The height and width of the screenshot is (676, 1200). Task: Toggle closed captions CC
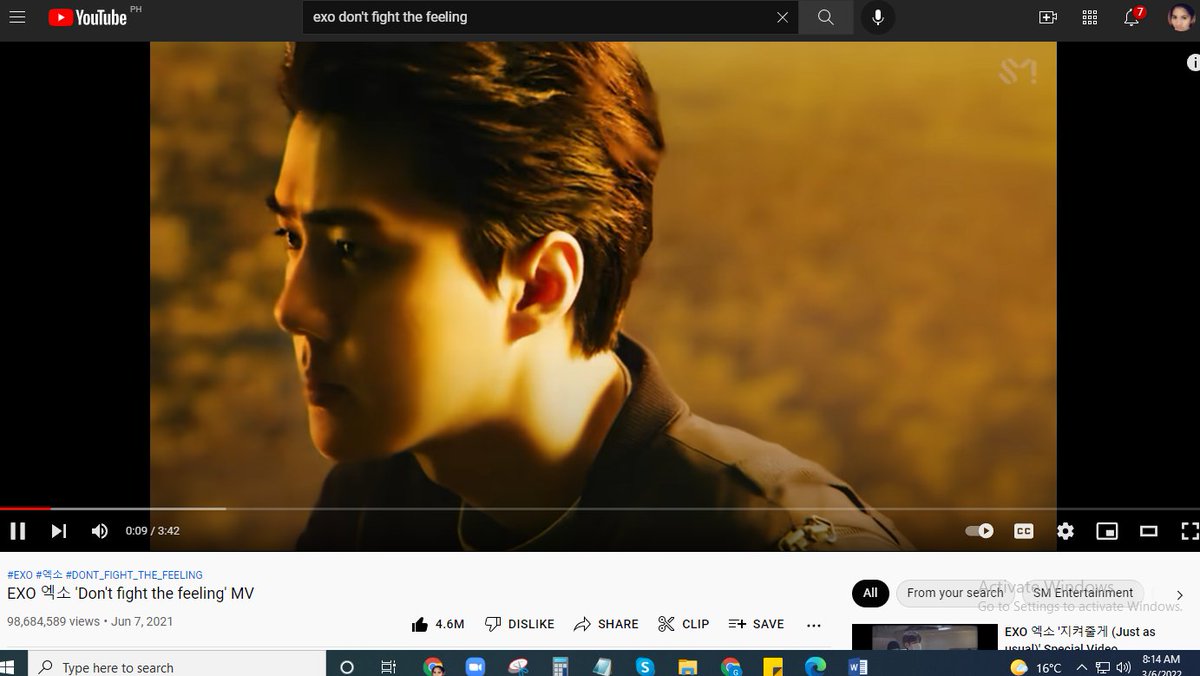(1023, 531)
